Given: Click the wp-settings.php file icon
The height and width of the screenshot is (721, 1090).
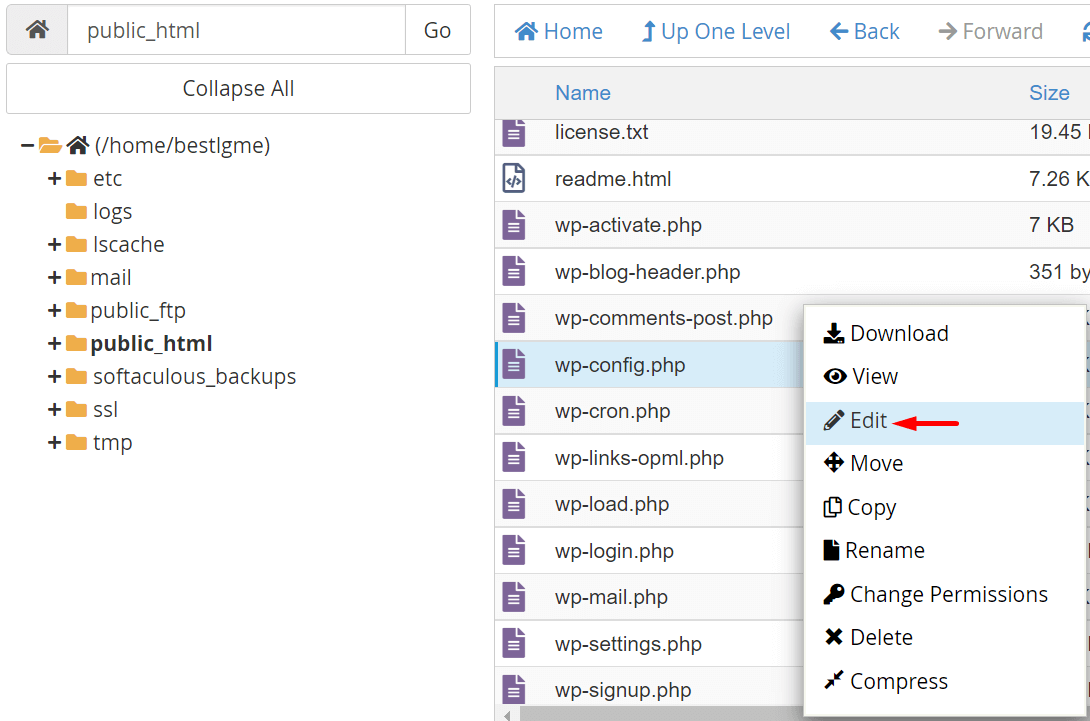Looking at the screenshot, I should (513, 644).
